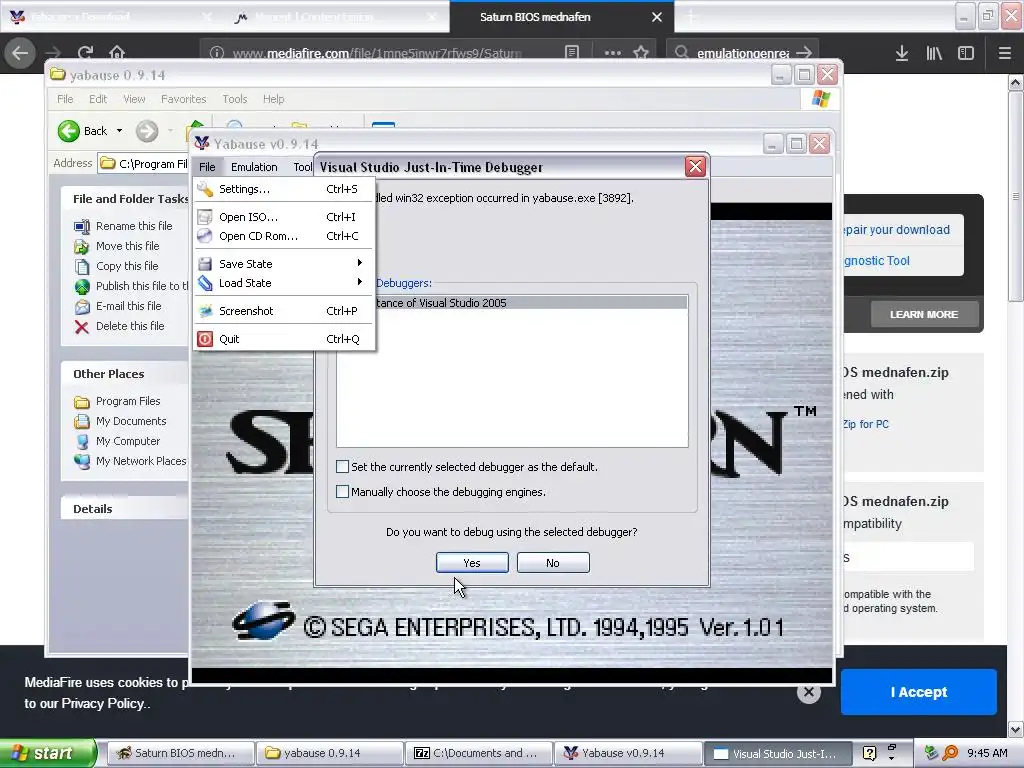Open the Tools menu in Explorer window
Screen dimensions: 1024x768
coord(234,99)
